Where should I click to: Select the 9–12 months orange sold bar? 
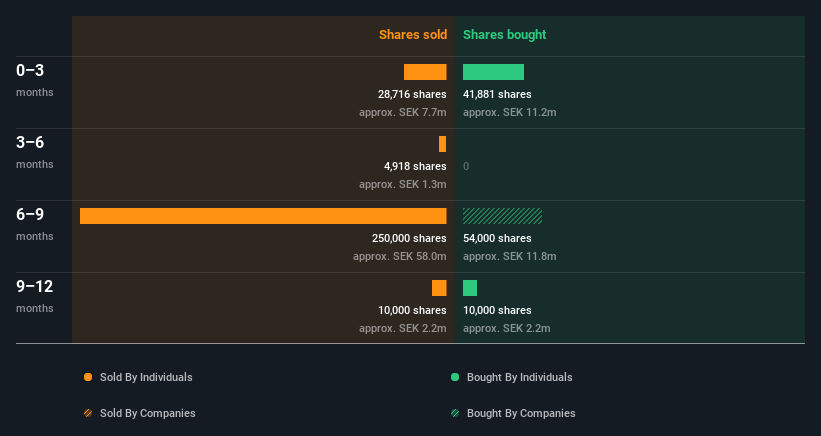tap(439, 288)
